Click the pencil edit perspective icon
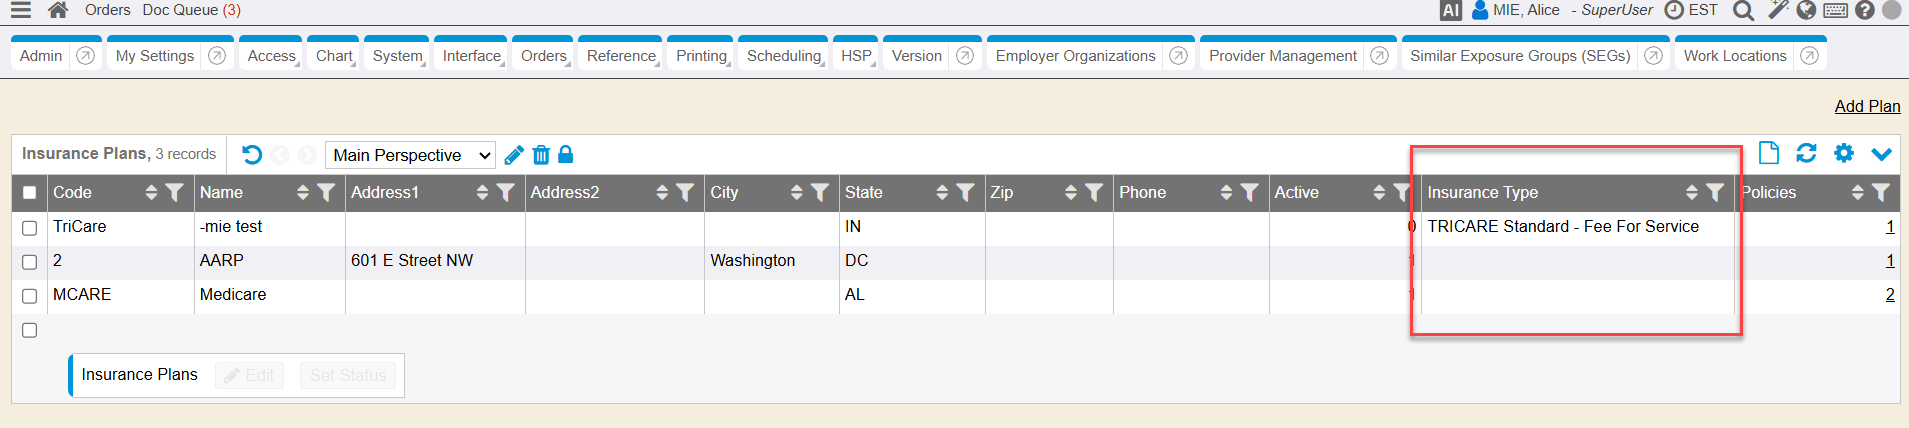The image size is (1909, 428). 514,155
